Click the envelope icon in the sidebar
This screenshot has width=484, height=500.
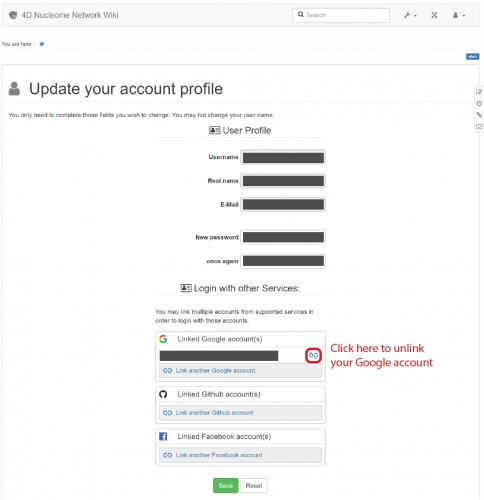[479, 127]
